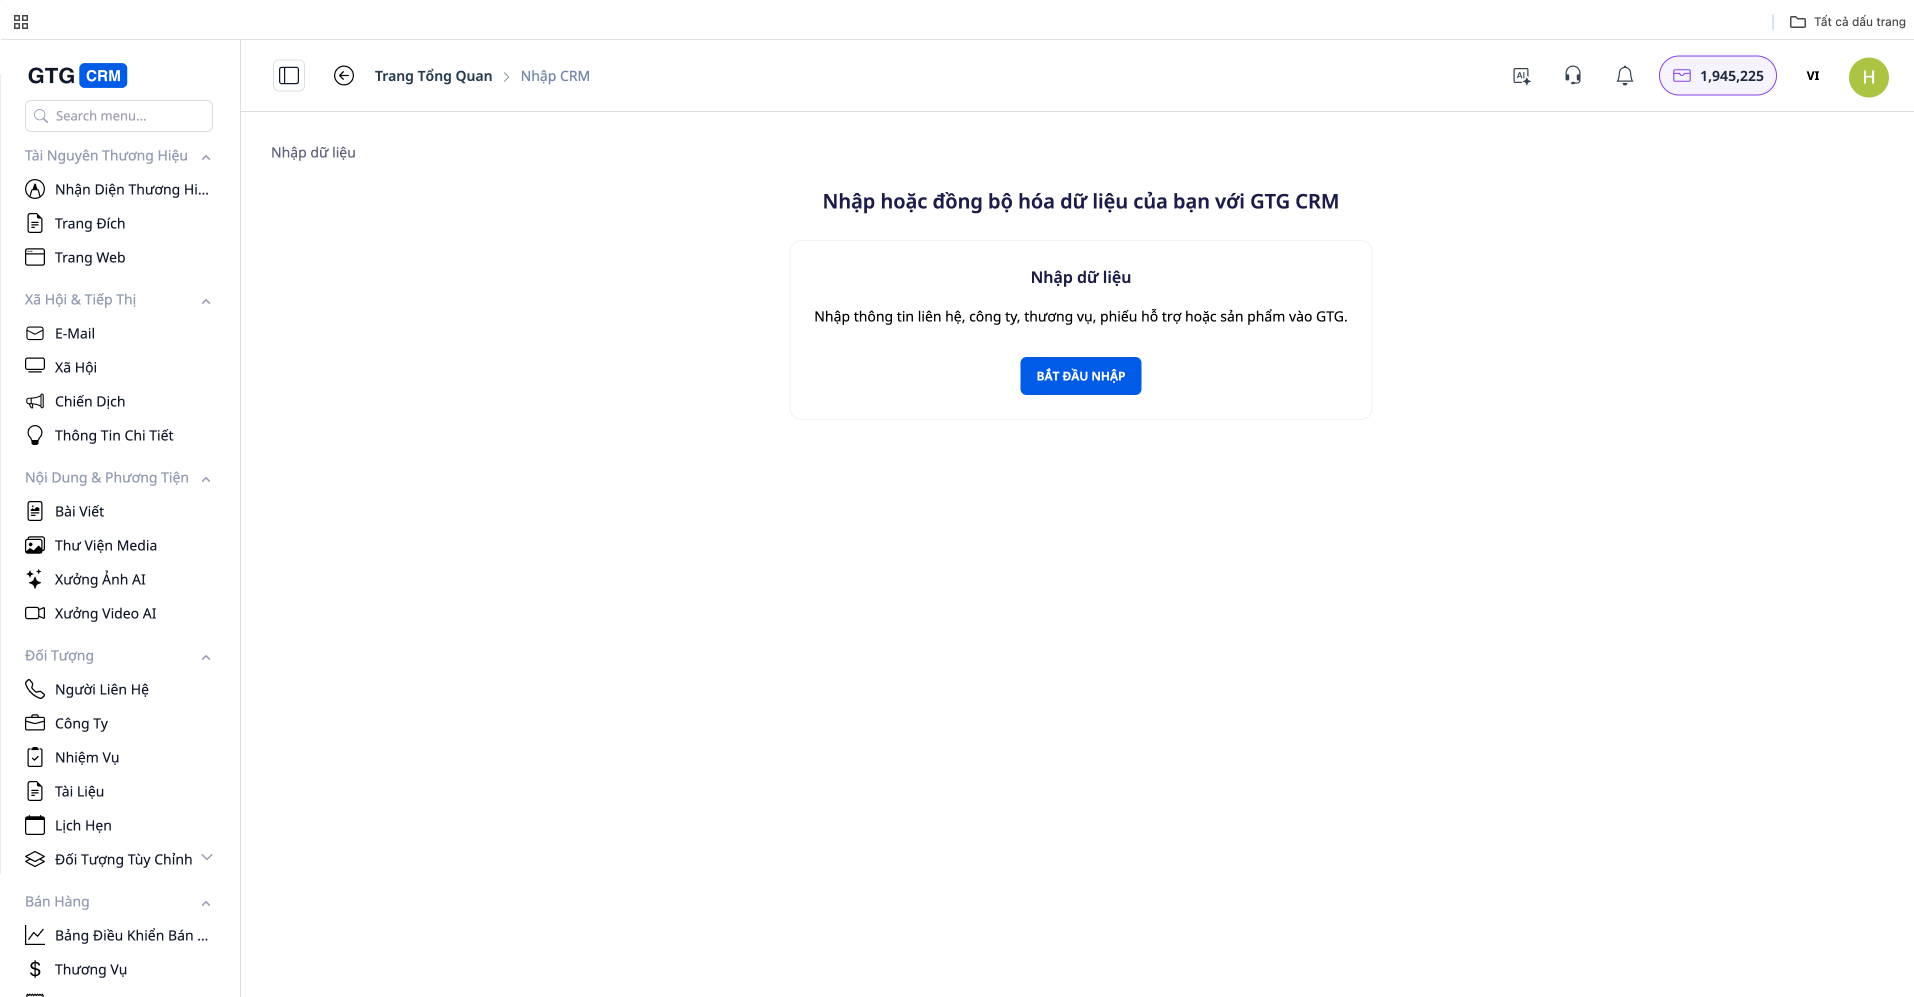Open the E-Mail menu item
Viewport: 1914px width, 997px height.
(75, 334)
